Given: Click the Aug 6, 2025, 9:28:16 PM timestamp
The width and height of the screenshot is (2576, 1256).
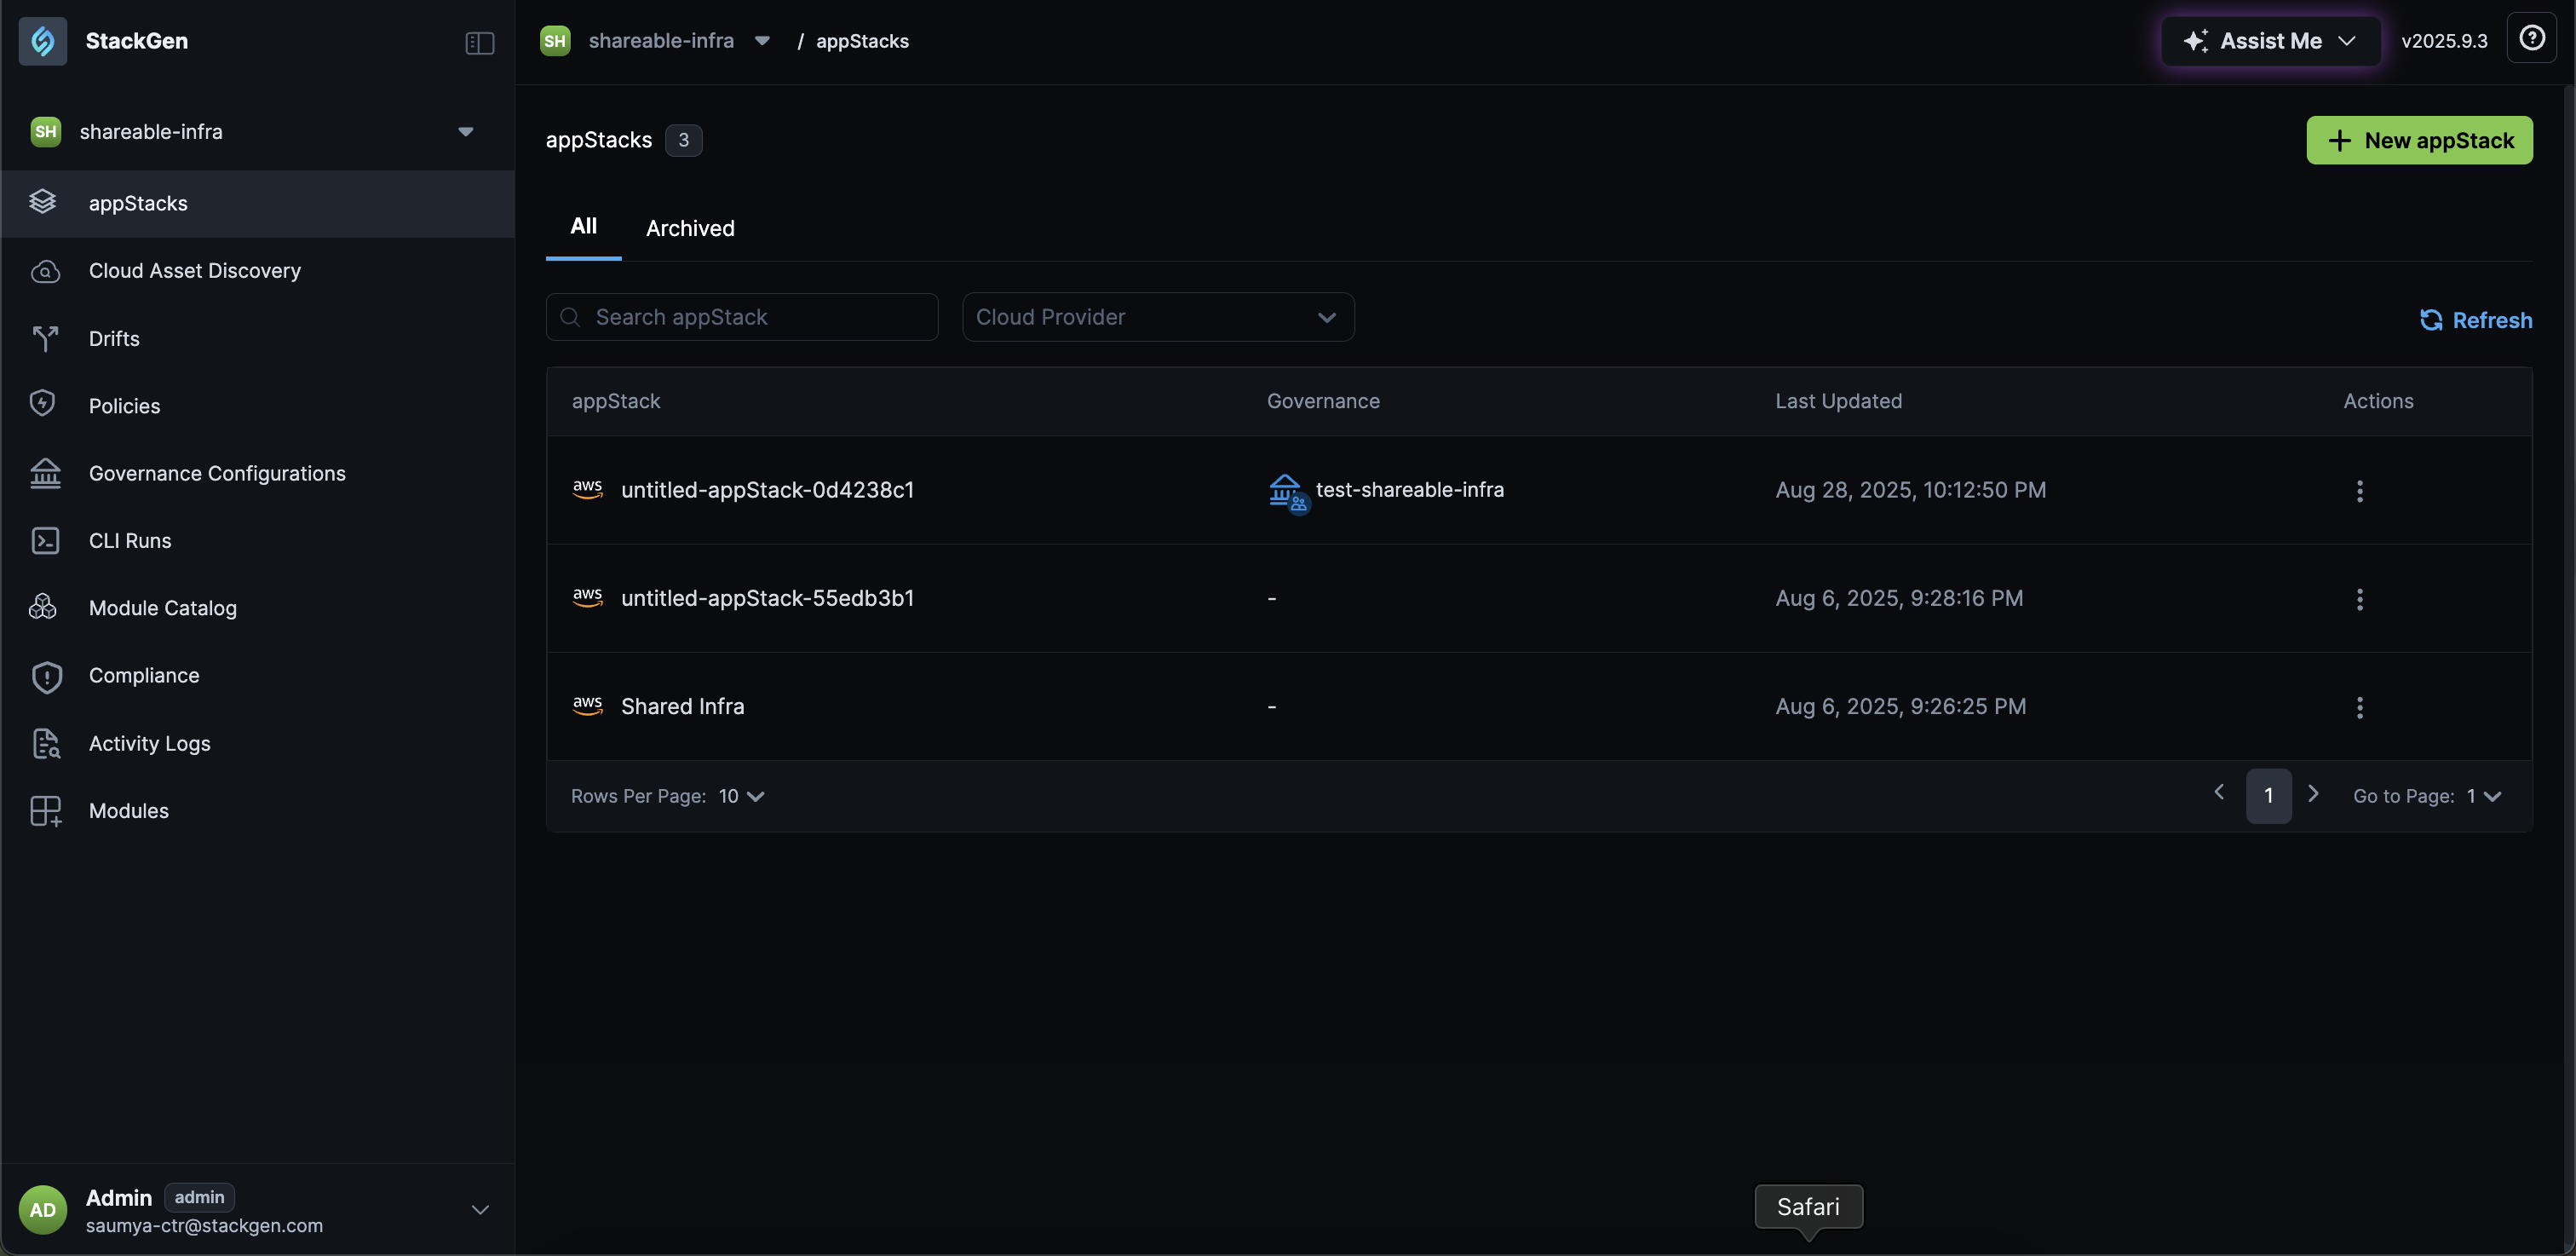Looking at the screenshot, I should point(1898,598).
